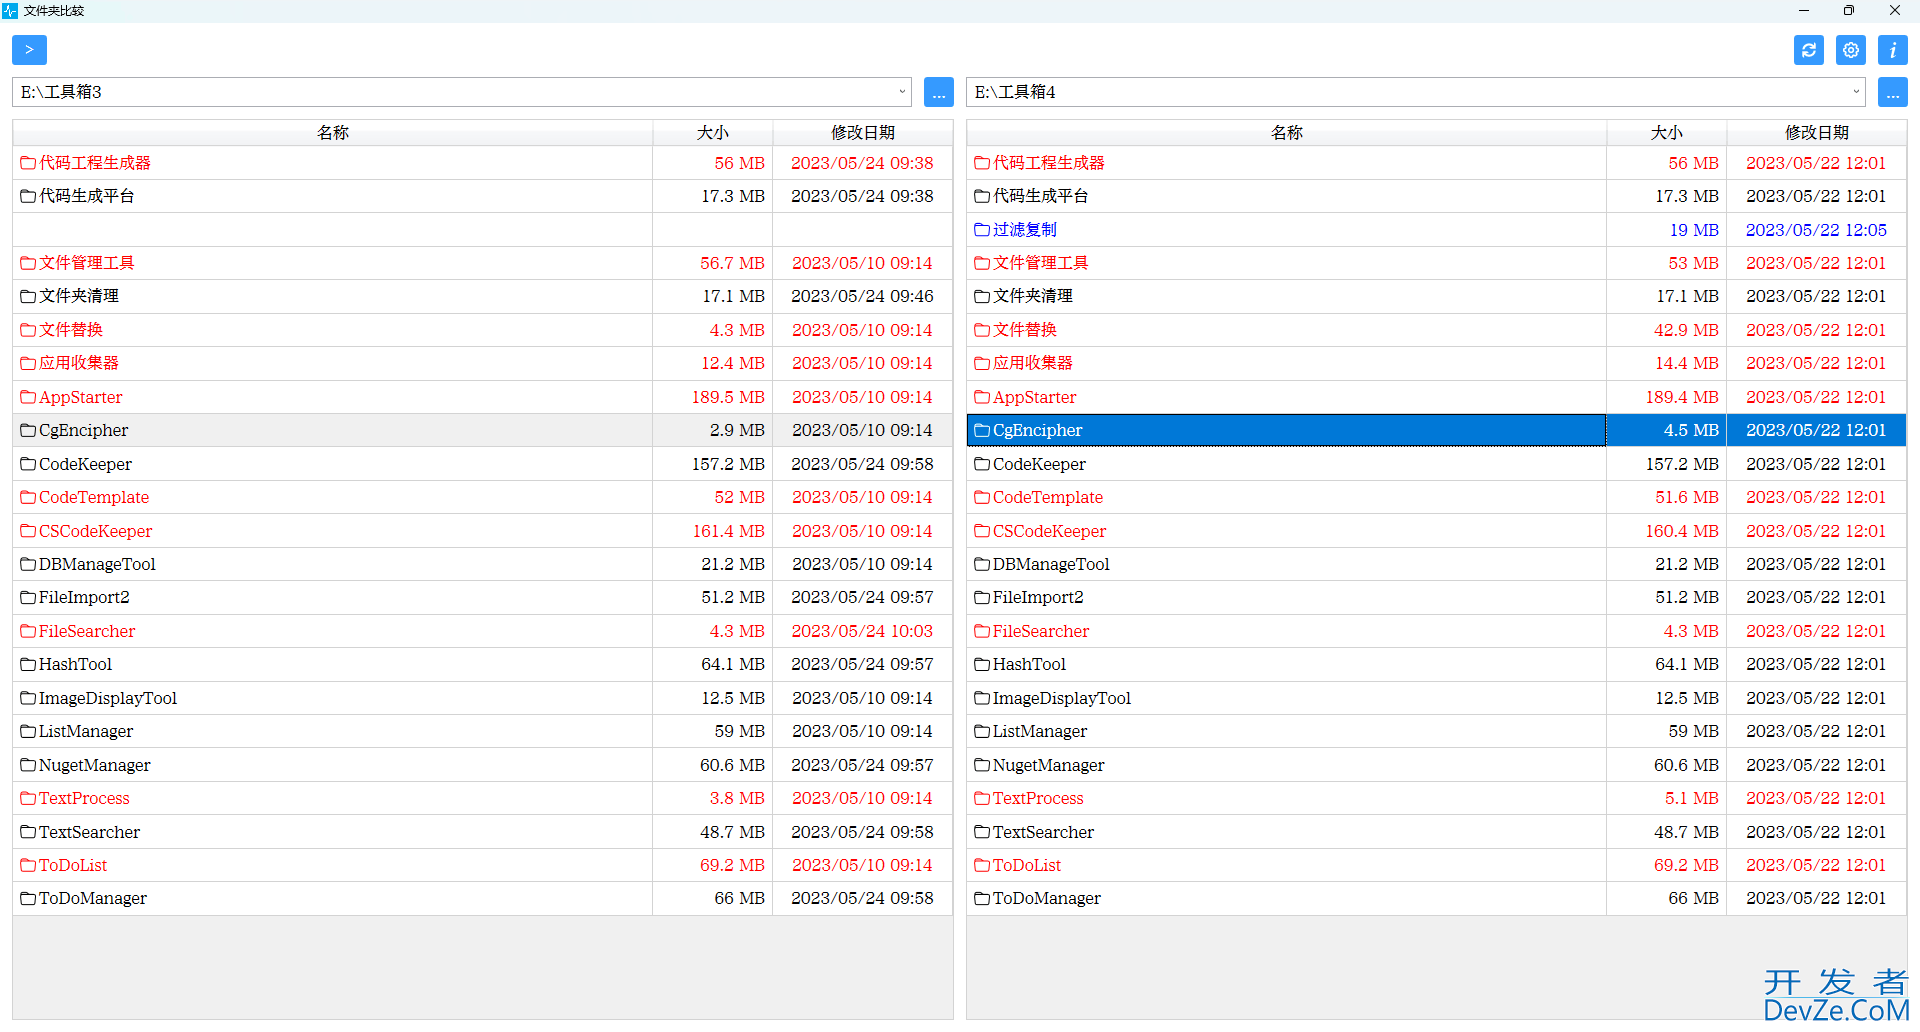The height and width of the screenshot is (1032, 1920).
Task: Click the refresh comparison icon
Action: [x=1808, y=50]
